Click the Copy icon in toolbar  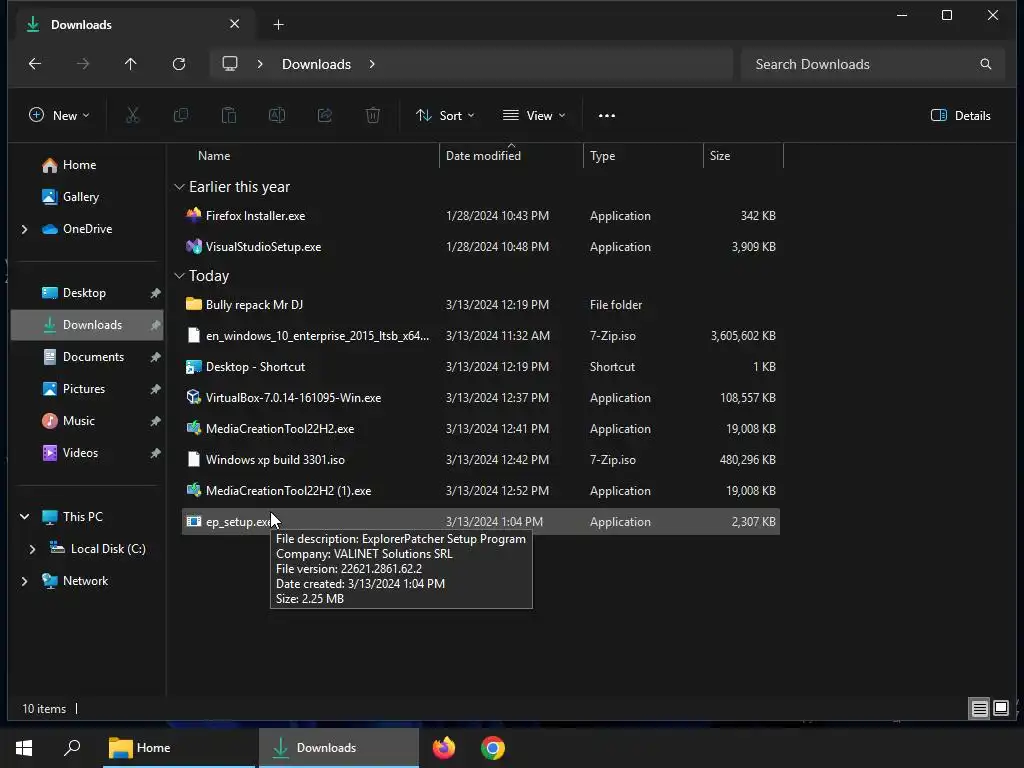click(x=181, y=116)
